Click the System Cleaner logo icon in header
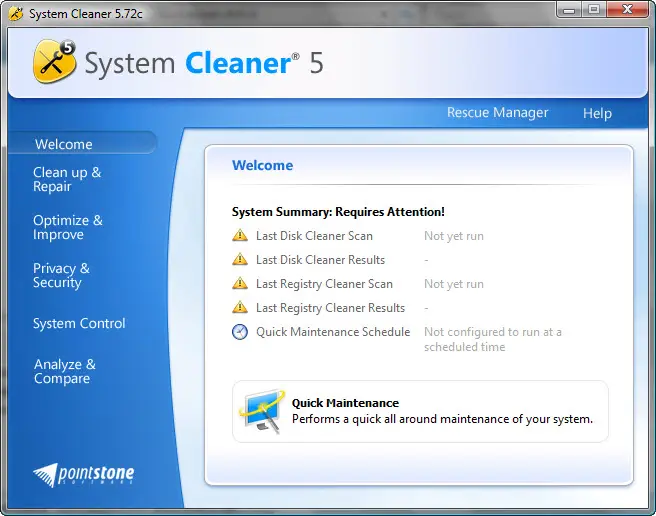 click(55, 62)
